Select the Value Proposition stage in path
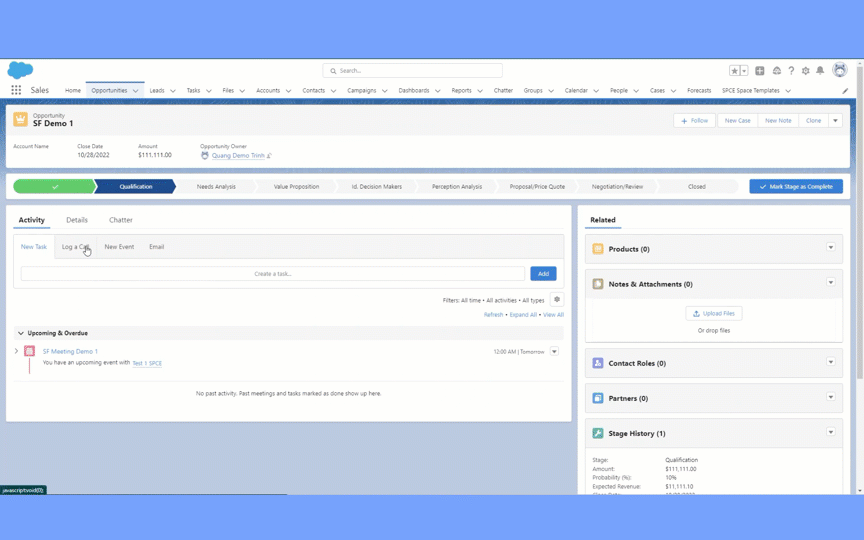The height and width of the screenshot is (540, 864). point(296,187)
